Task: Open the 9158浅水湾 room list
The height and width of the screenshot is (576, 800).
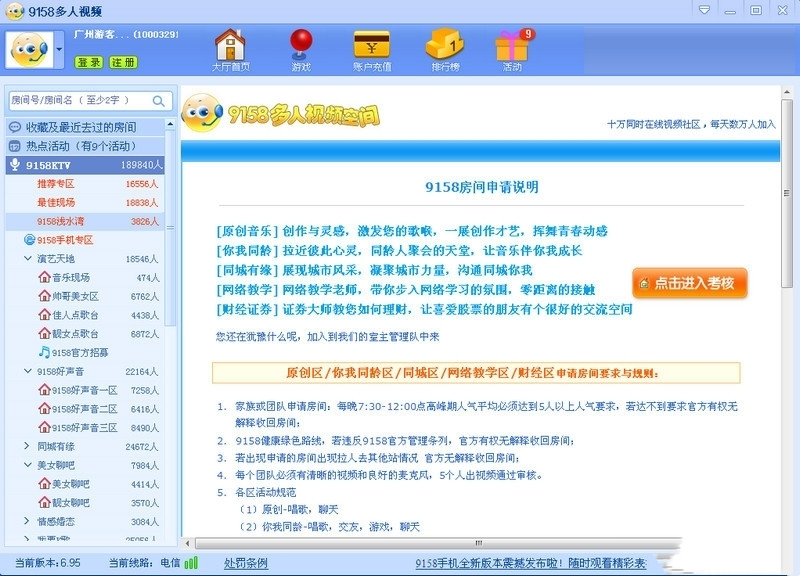Action: (85, 221)
